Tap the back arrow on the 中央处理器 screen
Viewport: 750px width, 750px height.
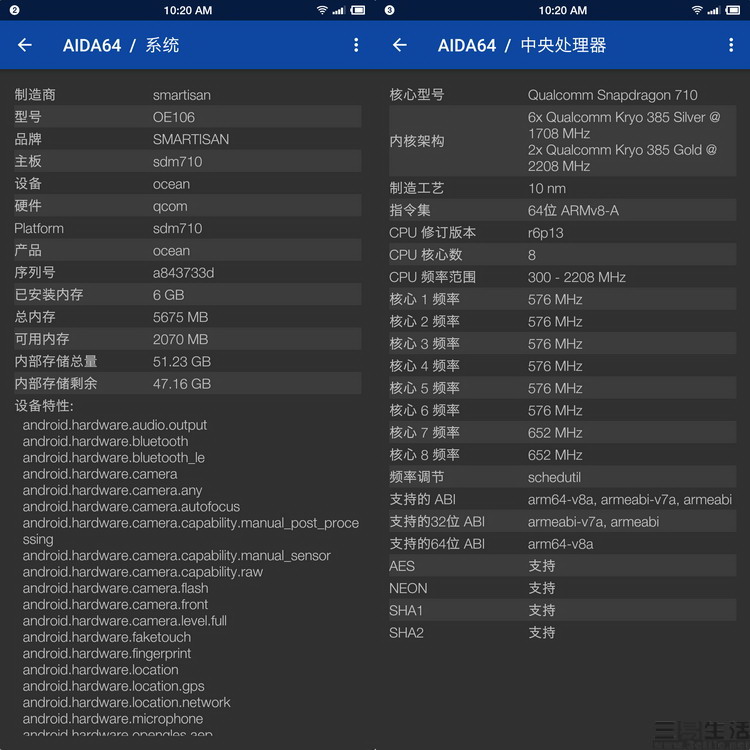(400, 45)
